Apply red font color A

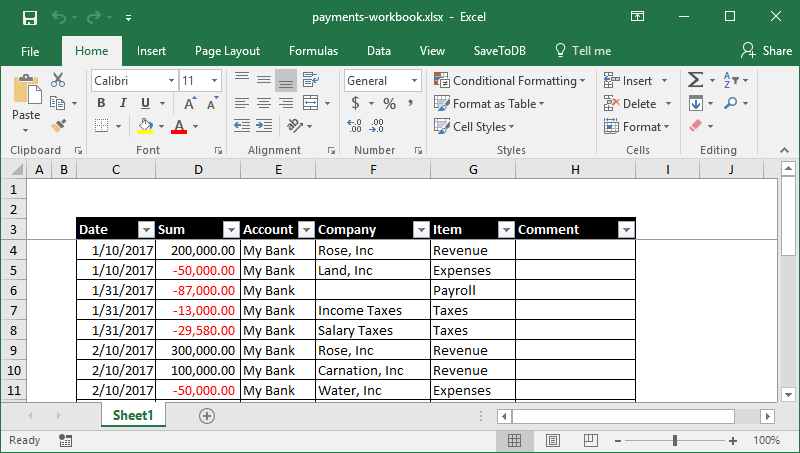coord(179,126)
